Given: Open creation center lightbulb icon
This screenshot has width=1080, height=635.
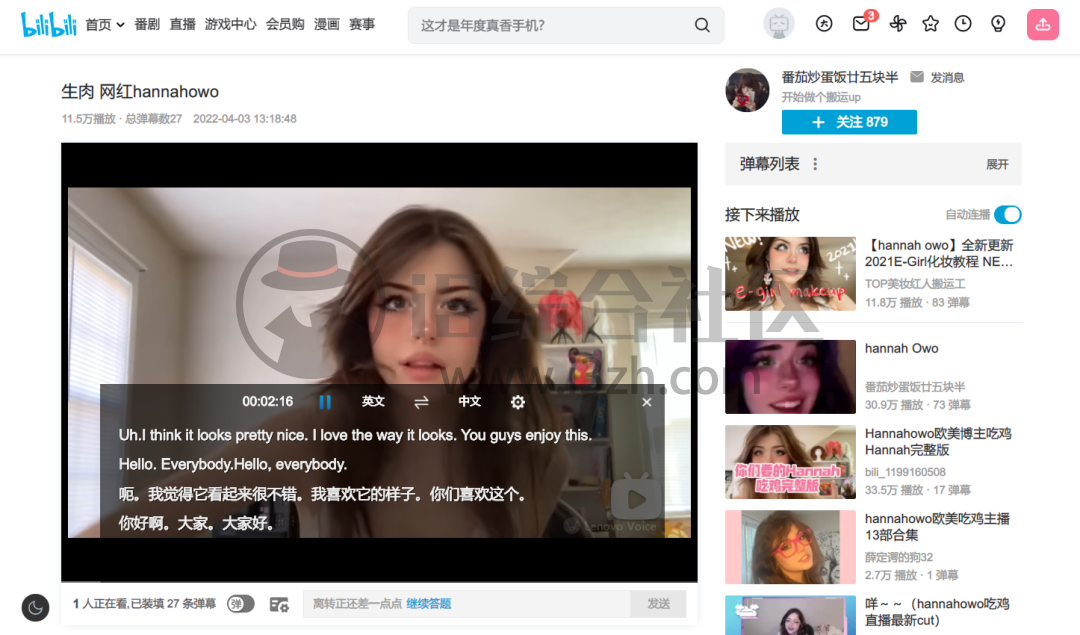Looking at the screenshot, I should 998,24.
